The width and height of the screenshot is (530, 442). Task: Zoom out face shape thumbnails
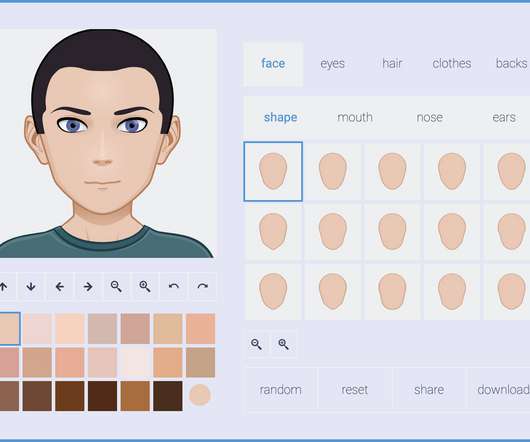pos(257,344)
